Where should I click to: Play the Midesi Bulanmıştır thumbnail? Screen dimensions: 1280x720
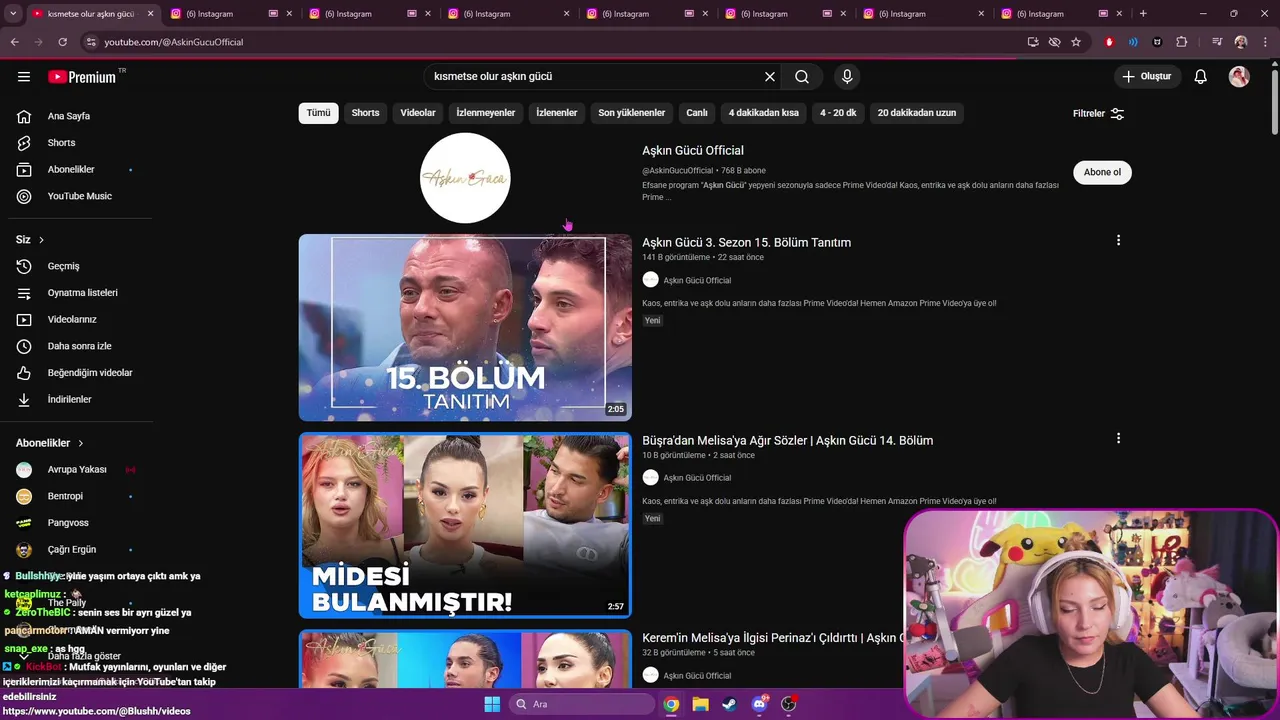click(465, 525)
